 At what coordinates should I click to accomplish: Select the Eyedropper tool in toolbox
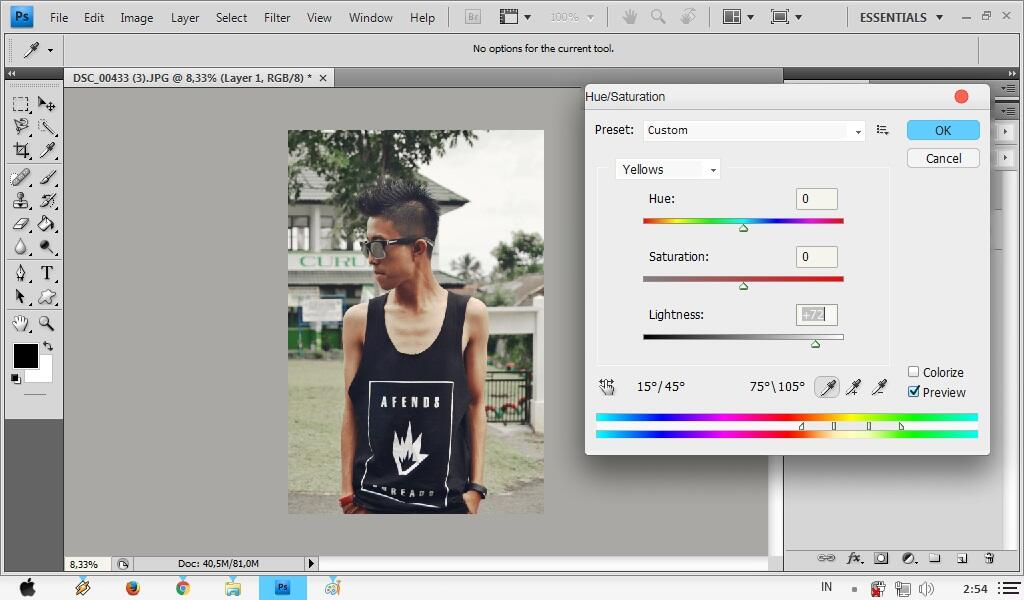coord(46,150)
